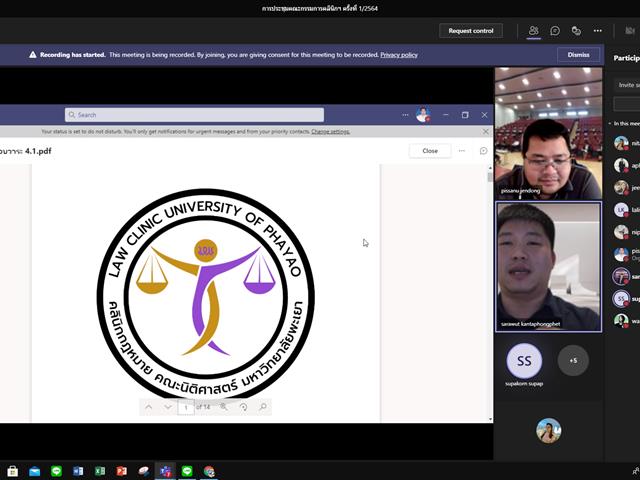Screen dimensions: 640x480
Task: Click the self-view avatar below participant tiles
Action: [x=549, y=430]
